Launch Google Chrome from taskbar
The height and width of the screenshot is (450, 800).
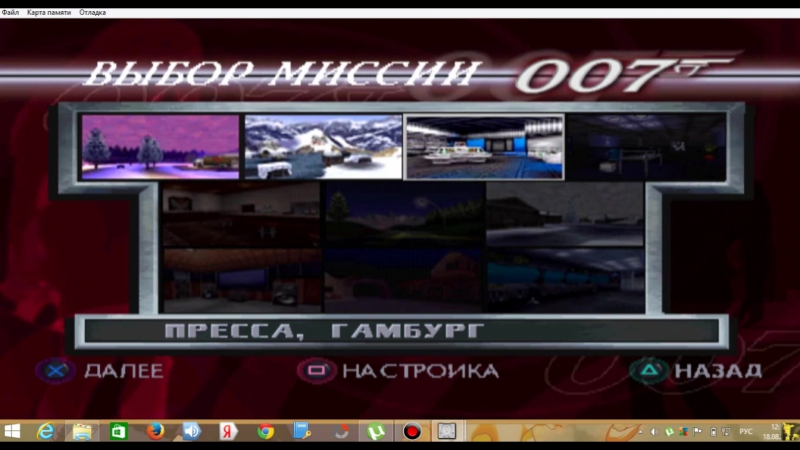265,432
